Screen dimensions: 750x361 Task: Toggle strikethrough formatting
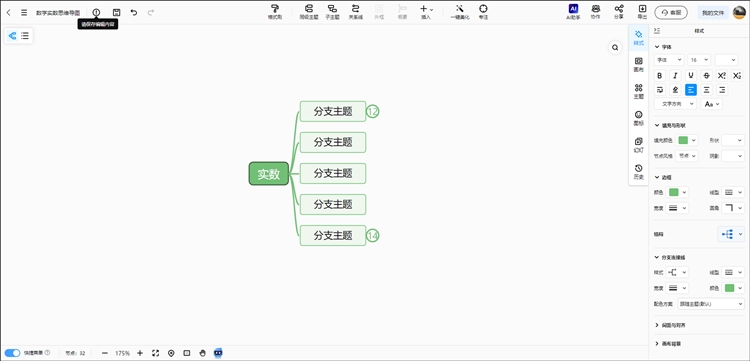click(x=706, y=76)
